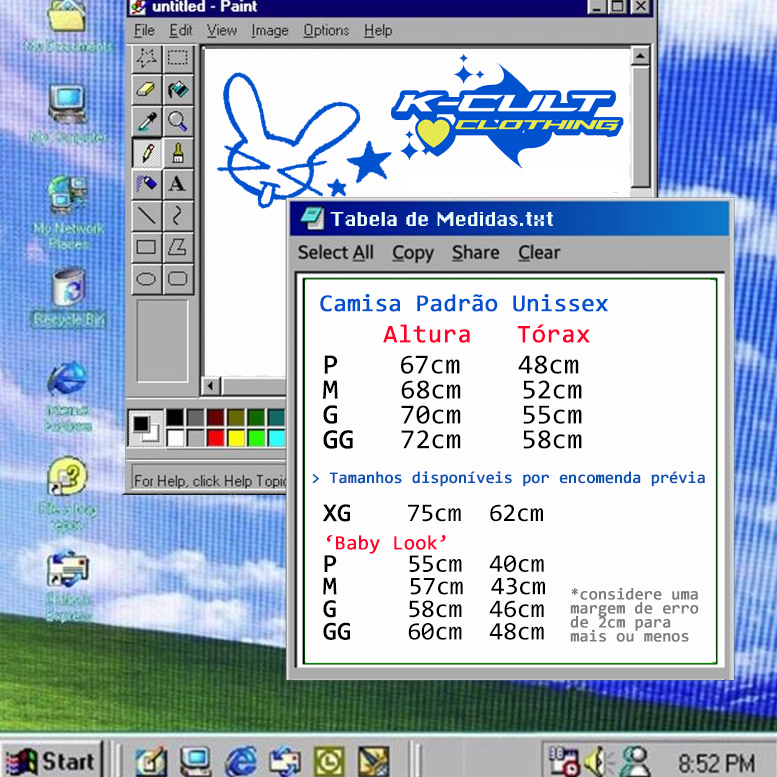The image size is (777, 777).
Task: Open the Options menu in Paint
Action: [x=326, y=30]
